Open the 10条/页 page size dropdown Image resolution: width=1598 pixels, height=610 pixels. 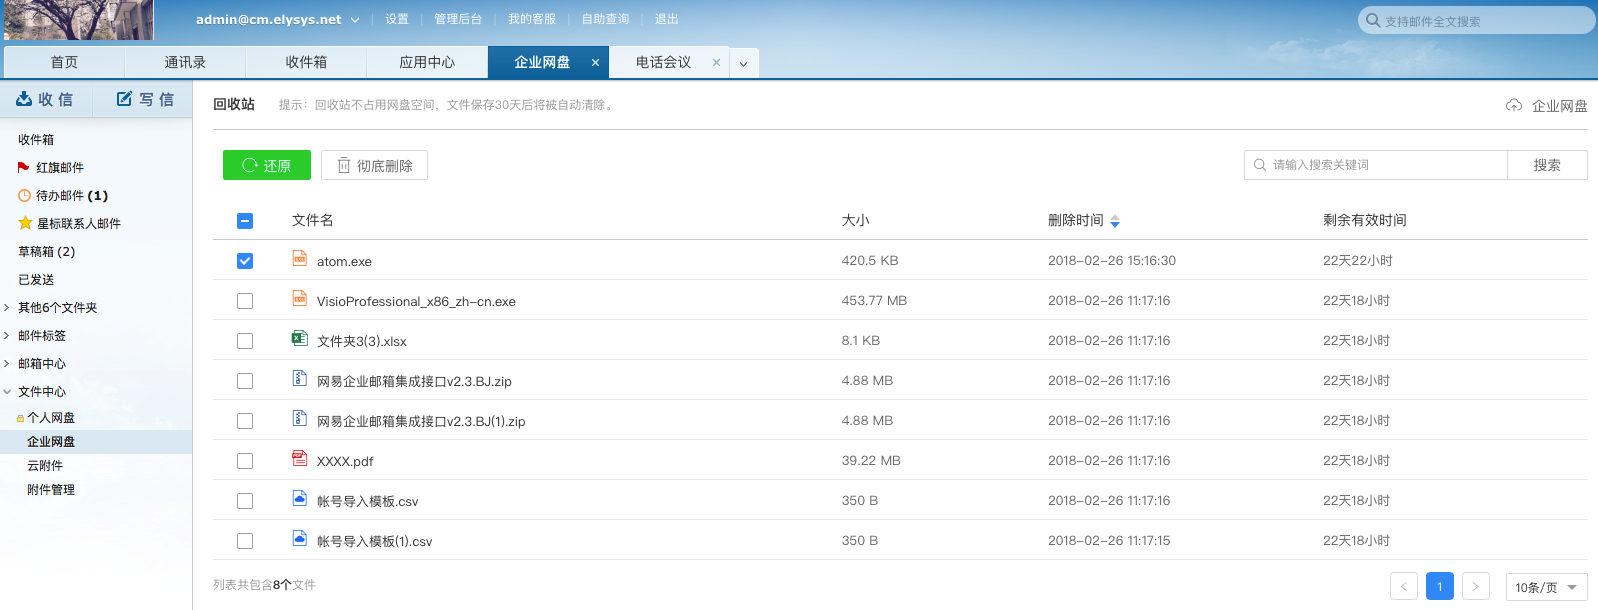[1545, 587]
